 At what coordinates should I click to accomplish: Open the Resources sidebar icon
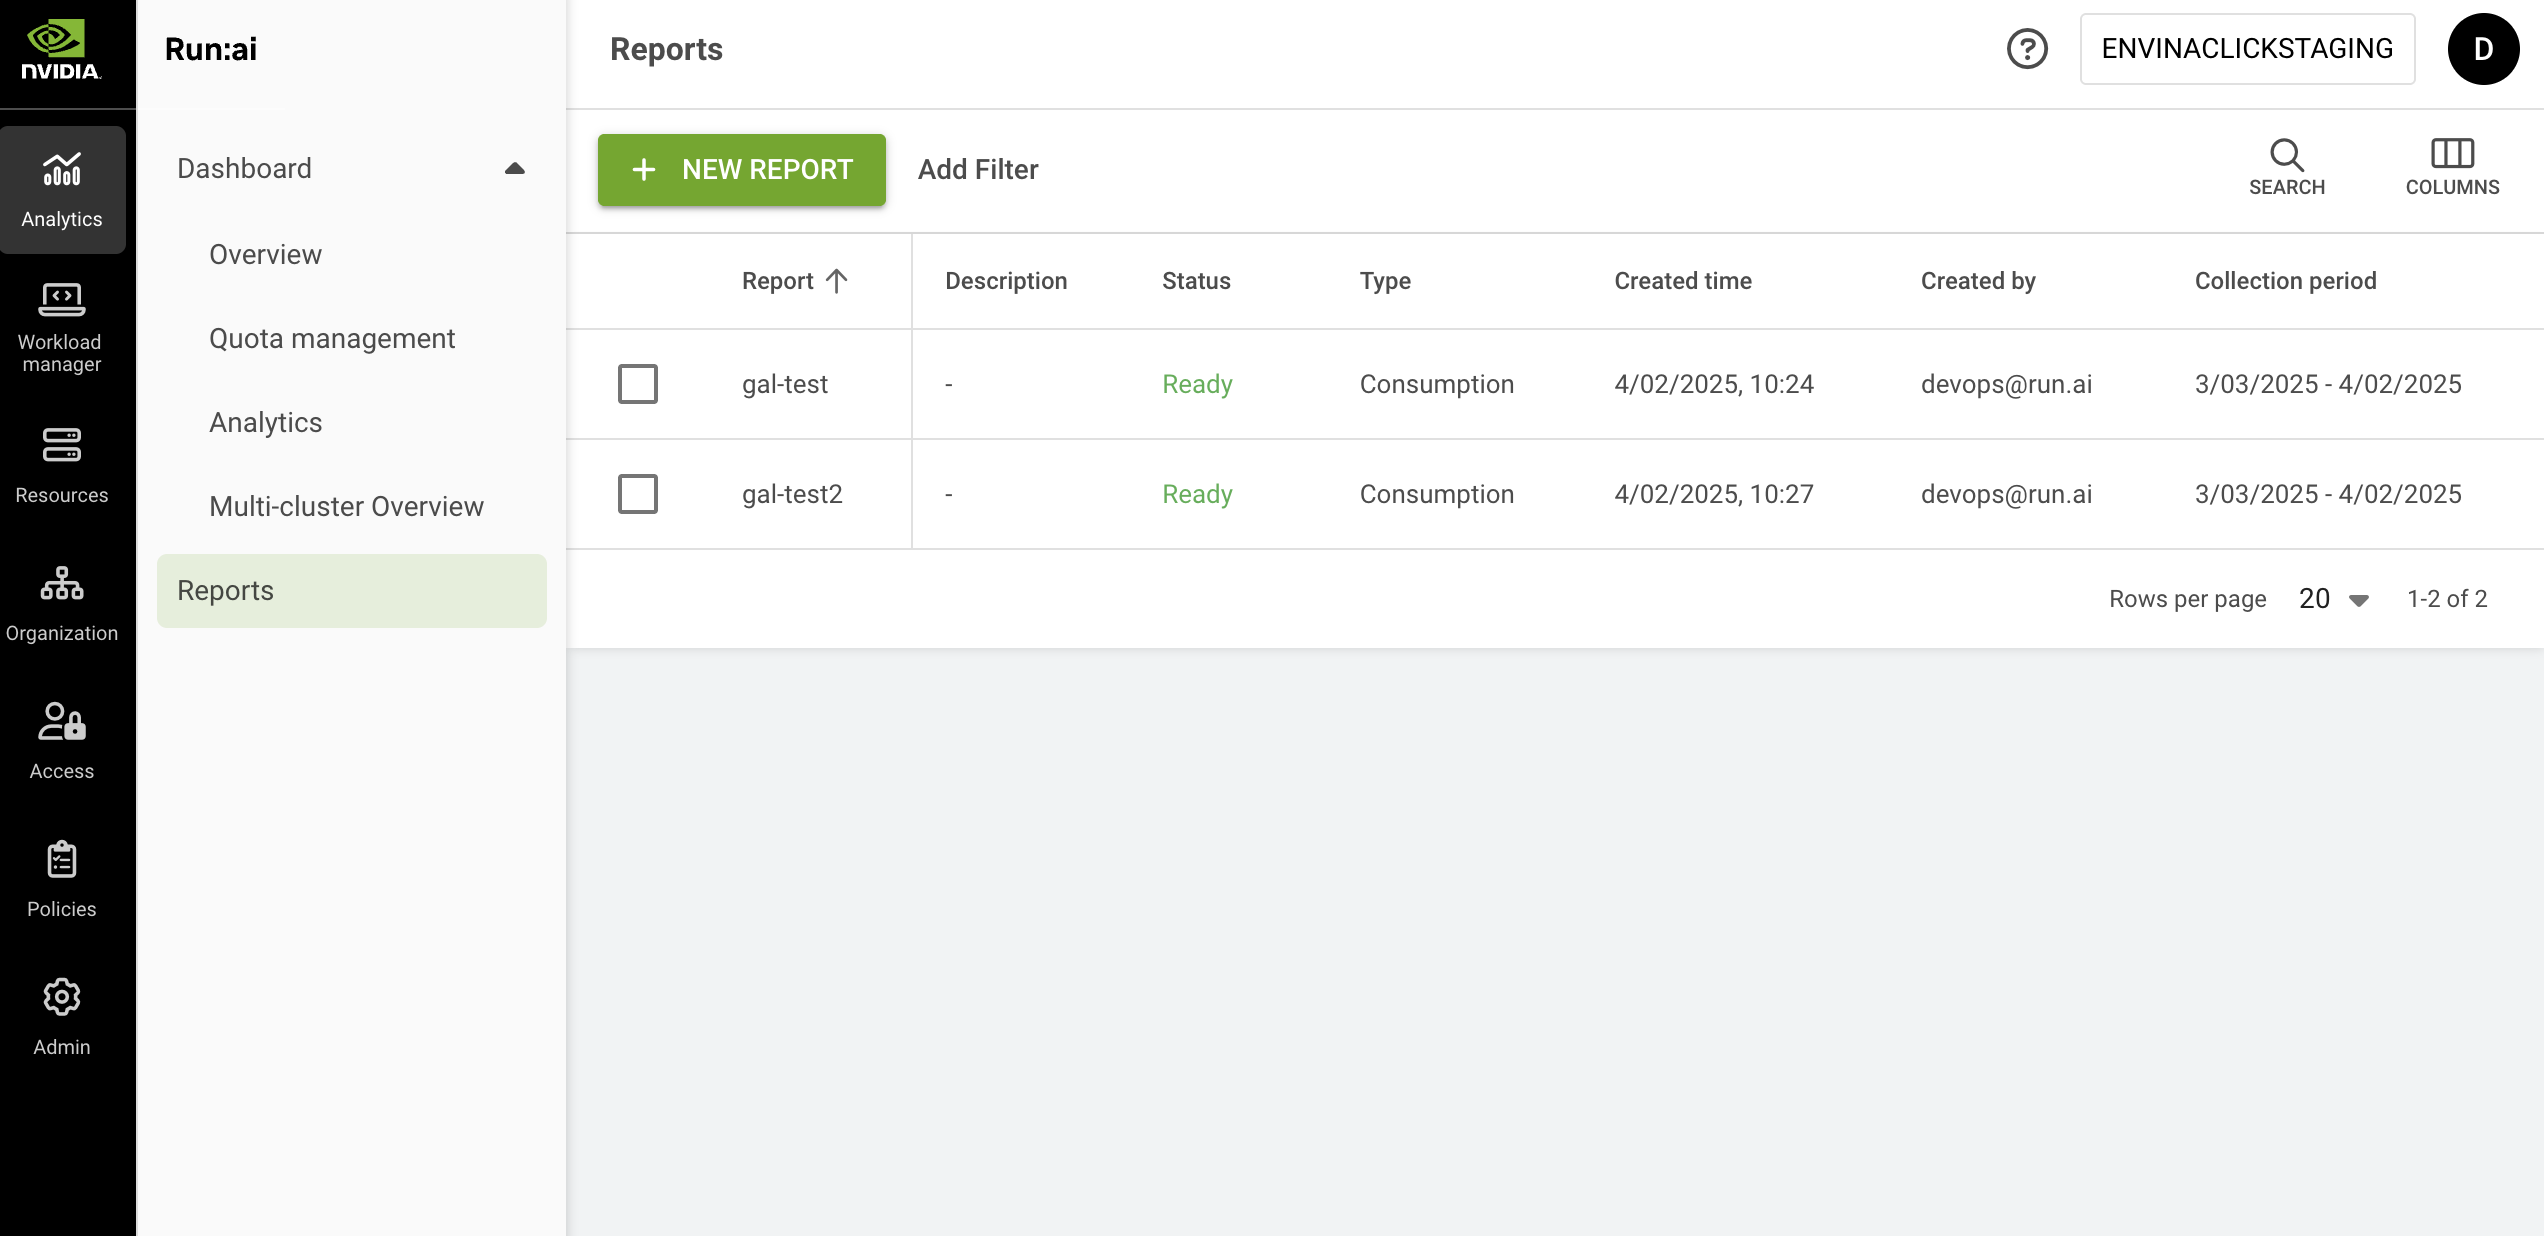pyautogui.click(x=61, y=446)
